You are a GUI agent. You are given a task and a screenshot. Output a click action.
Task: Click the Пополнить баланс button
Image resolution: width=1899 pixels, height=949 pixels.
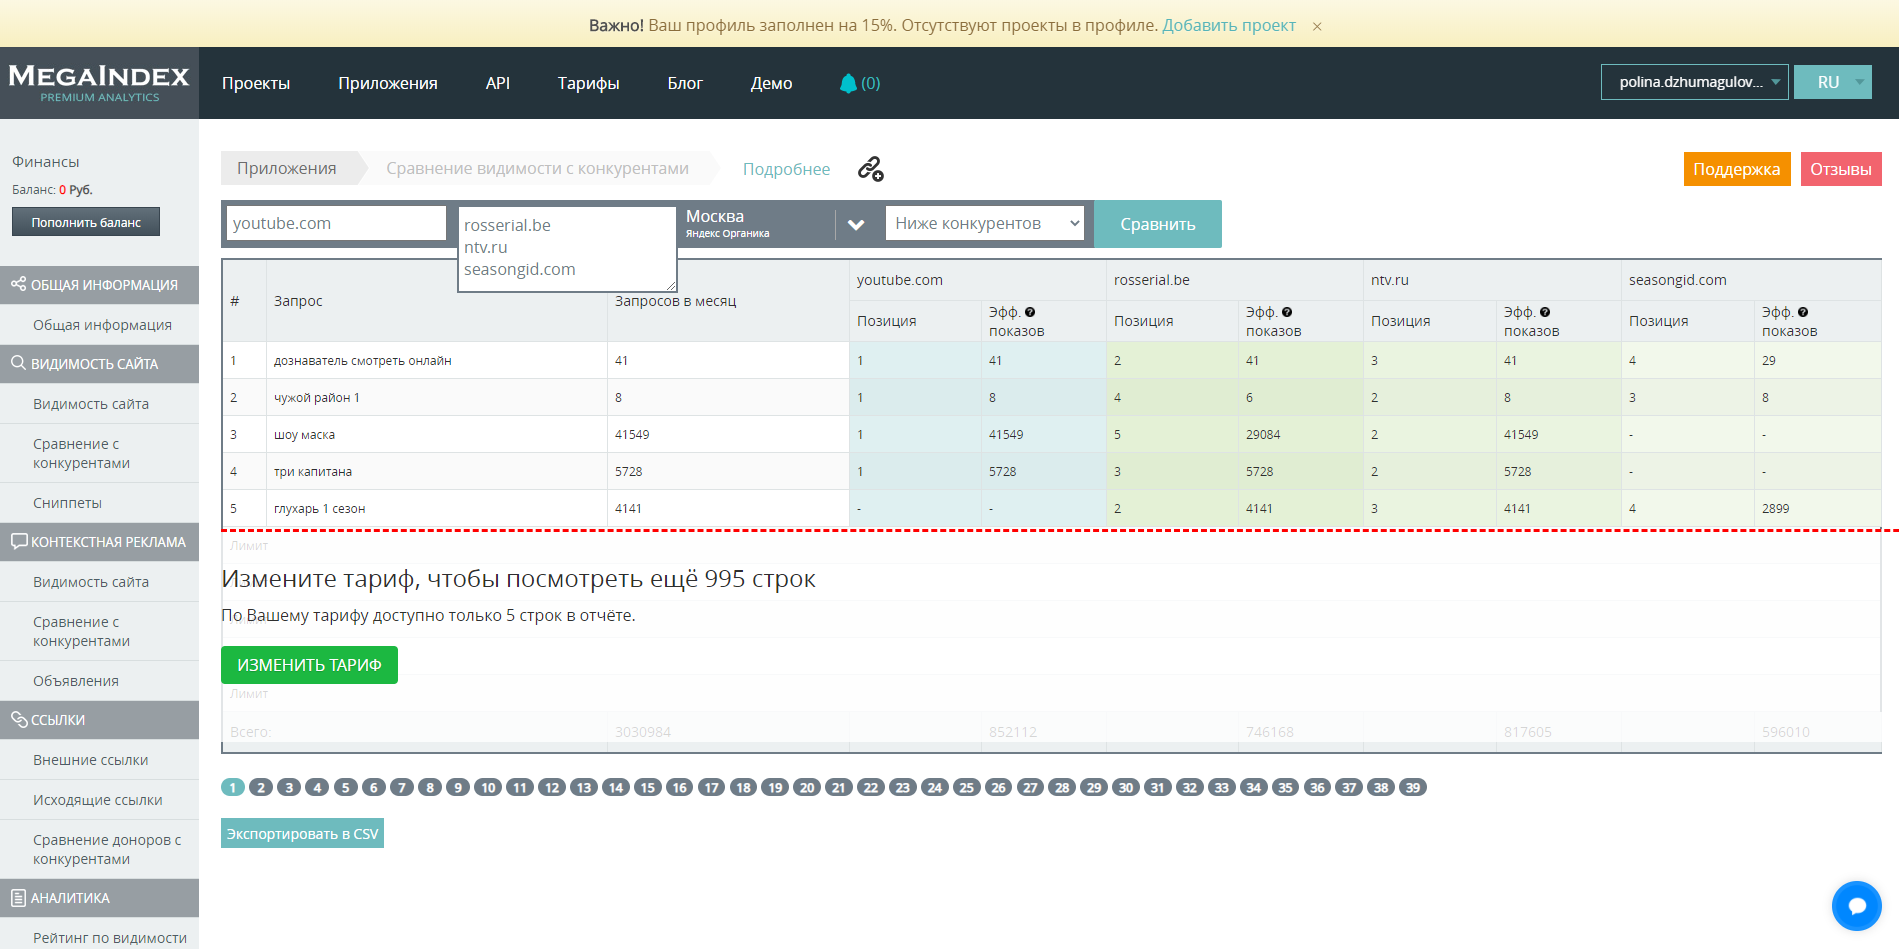86,222
